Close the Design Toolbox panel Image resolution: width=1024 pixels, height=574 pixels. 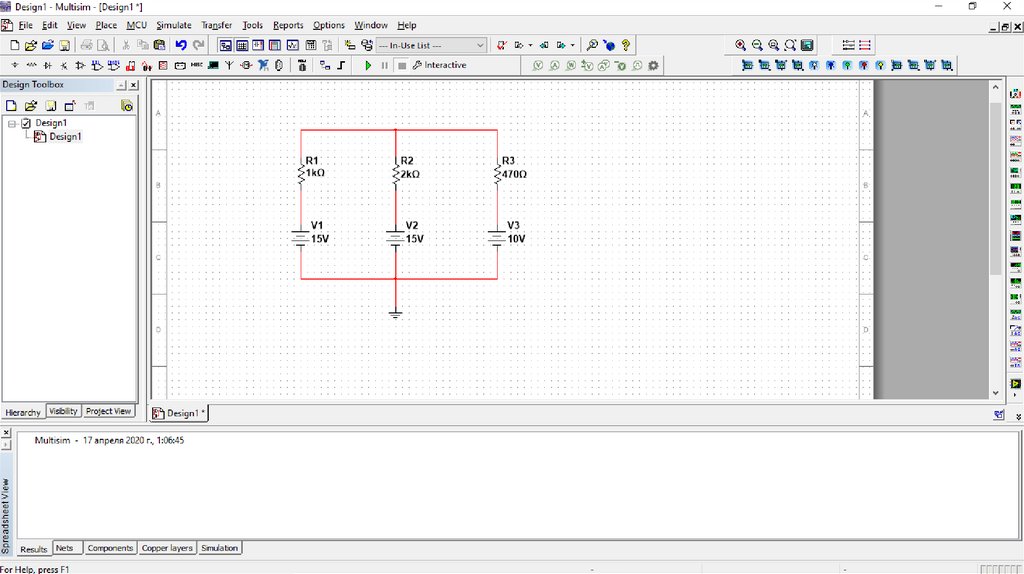coord(134,86)
